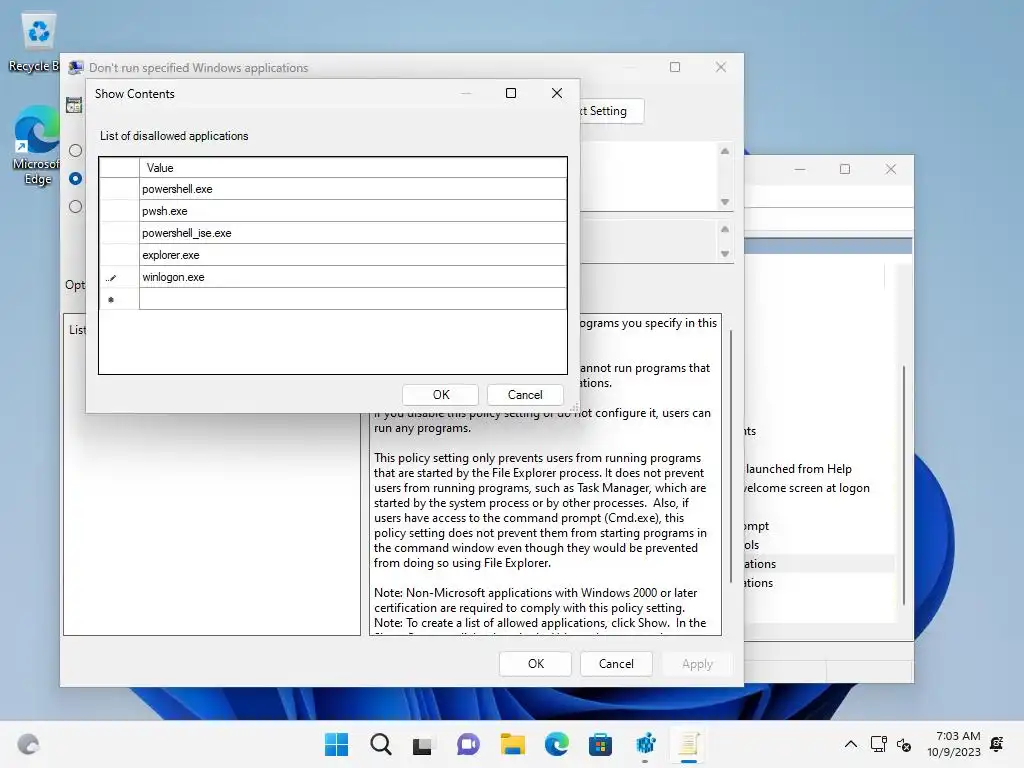Select the row header with the pencil marker
Viewport: 1024px width, 768px height.
pos(119,277)
